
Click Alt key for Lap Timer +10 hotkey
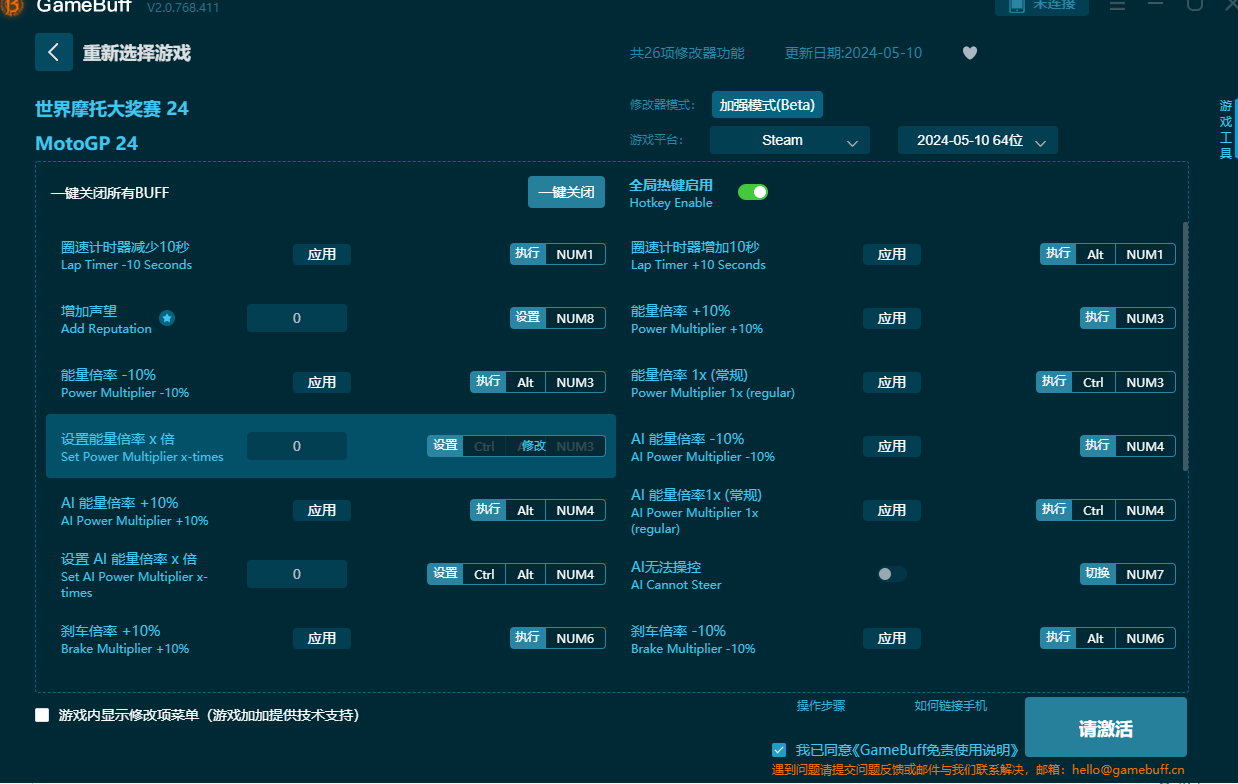click(1095, 254)
